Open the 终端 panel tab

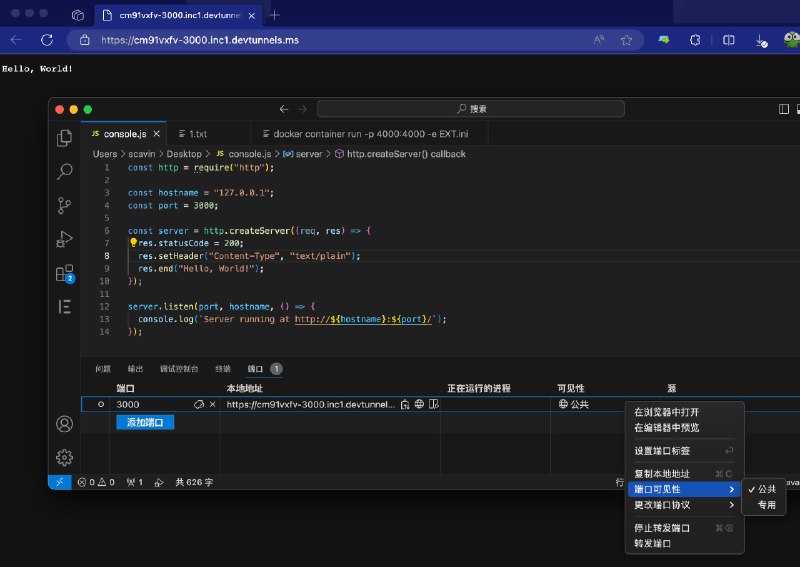pos(223,368)
